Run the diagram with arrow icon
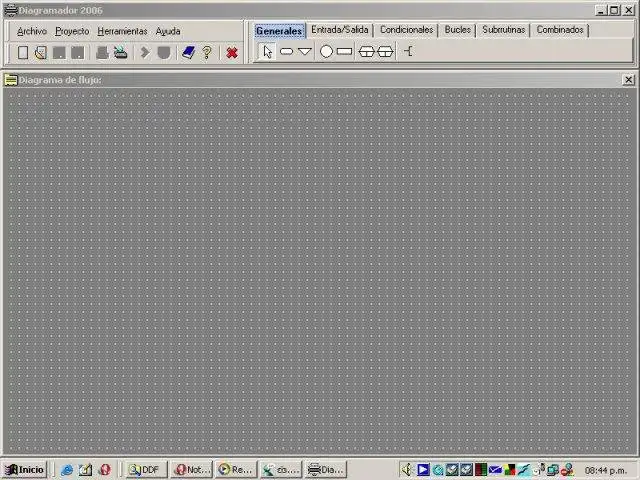 click(144, 53)
